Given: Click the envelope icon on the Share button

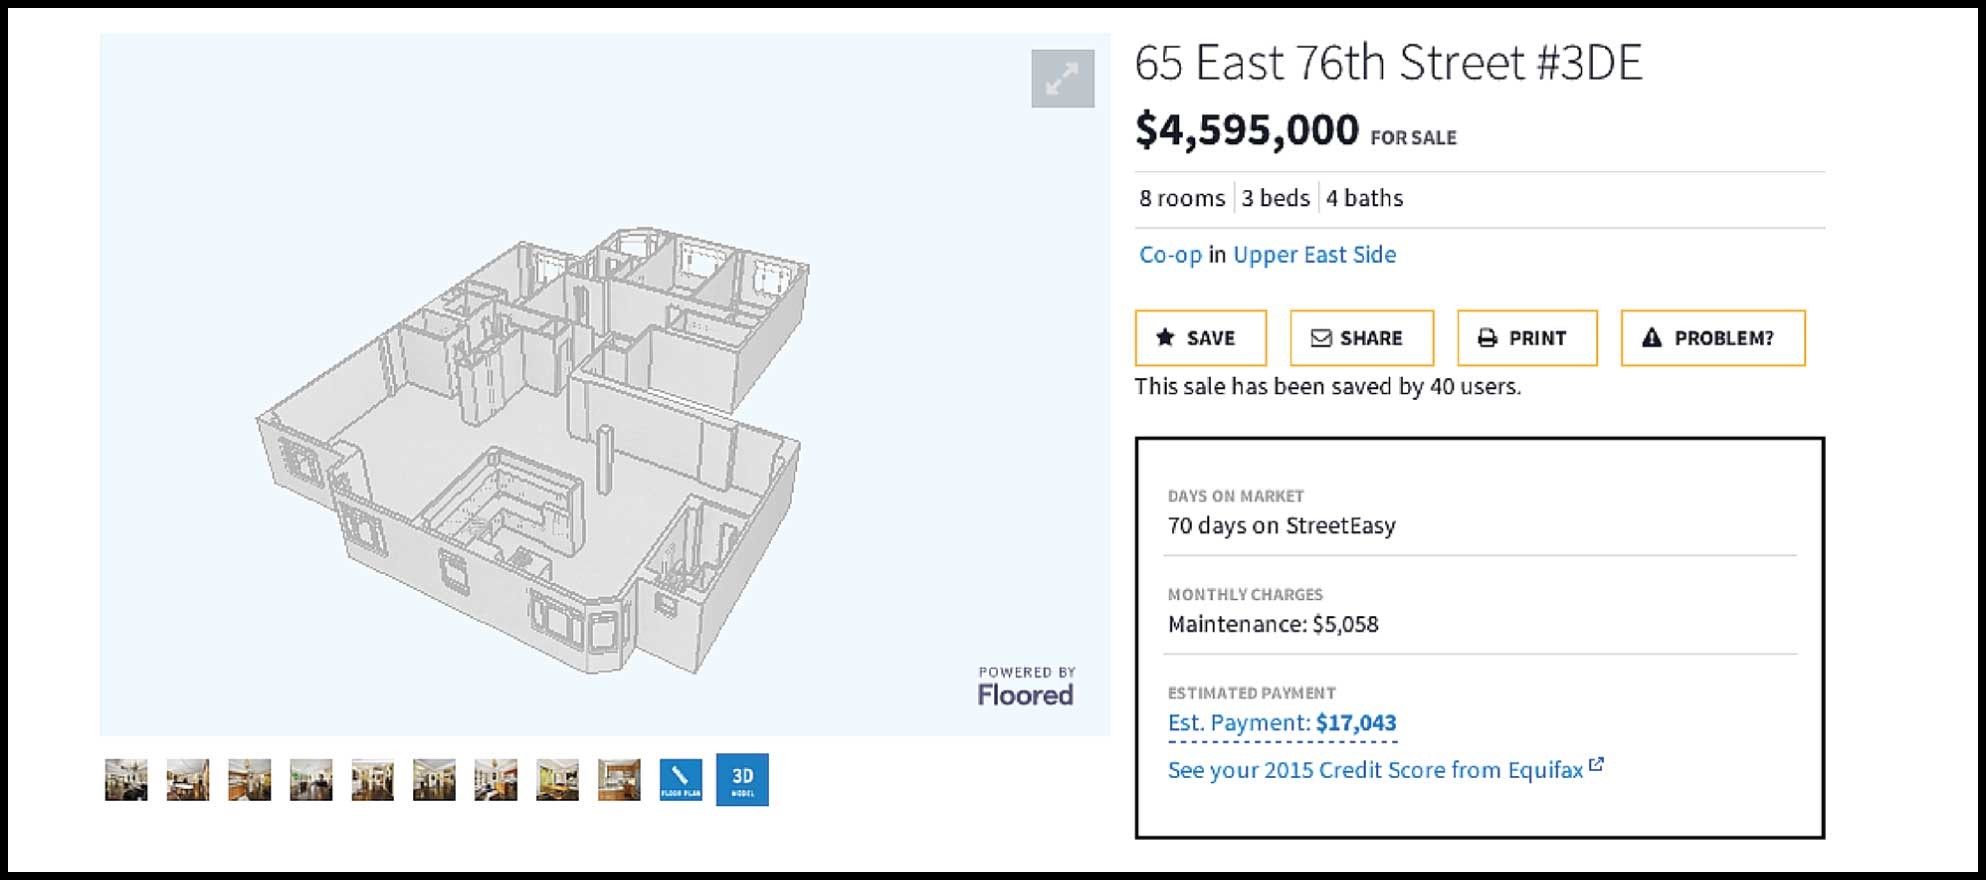Looking at the screenshot, I should 1322,338.
